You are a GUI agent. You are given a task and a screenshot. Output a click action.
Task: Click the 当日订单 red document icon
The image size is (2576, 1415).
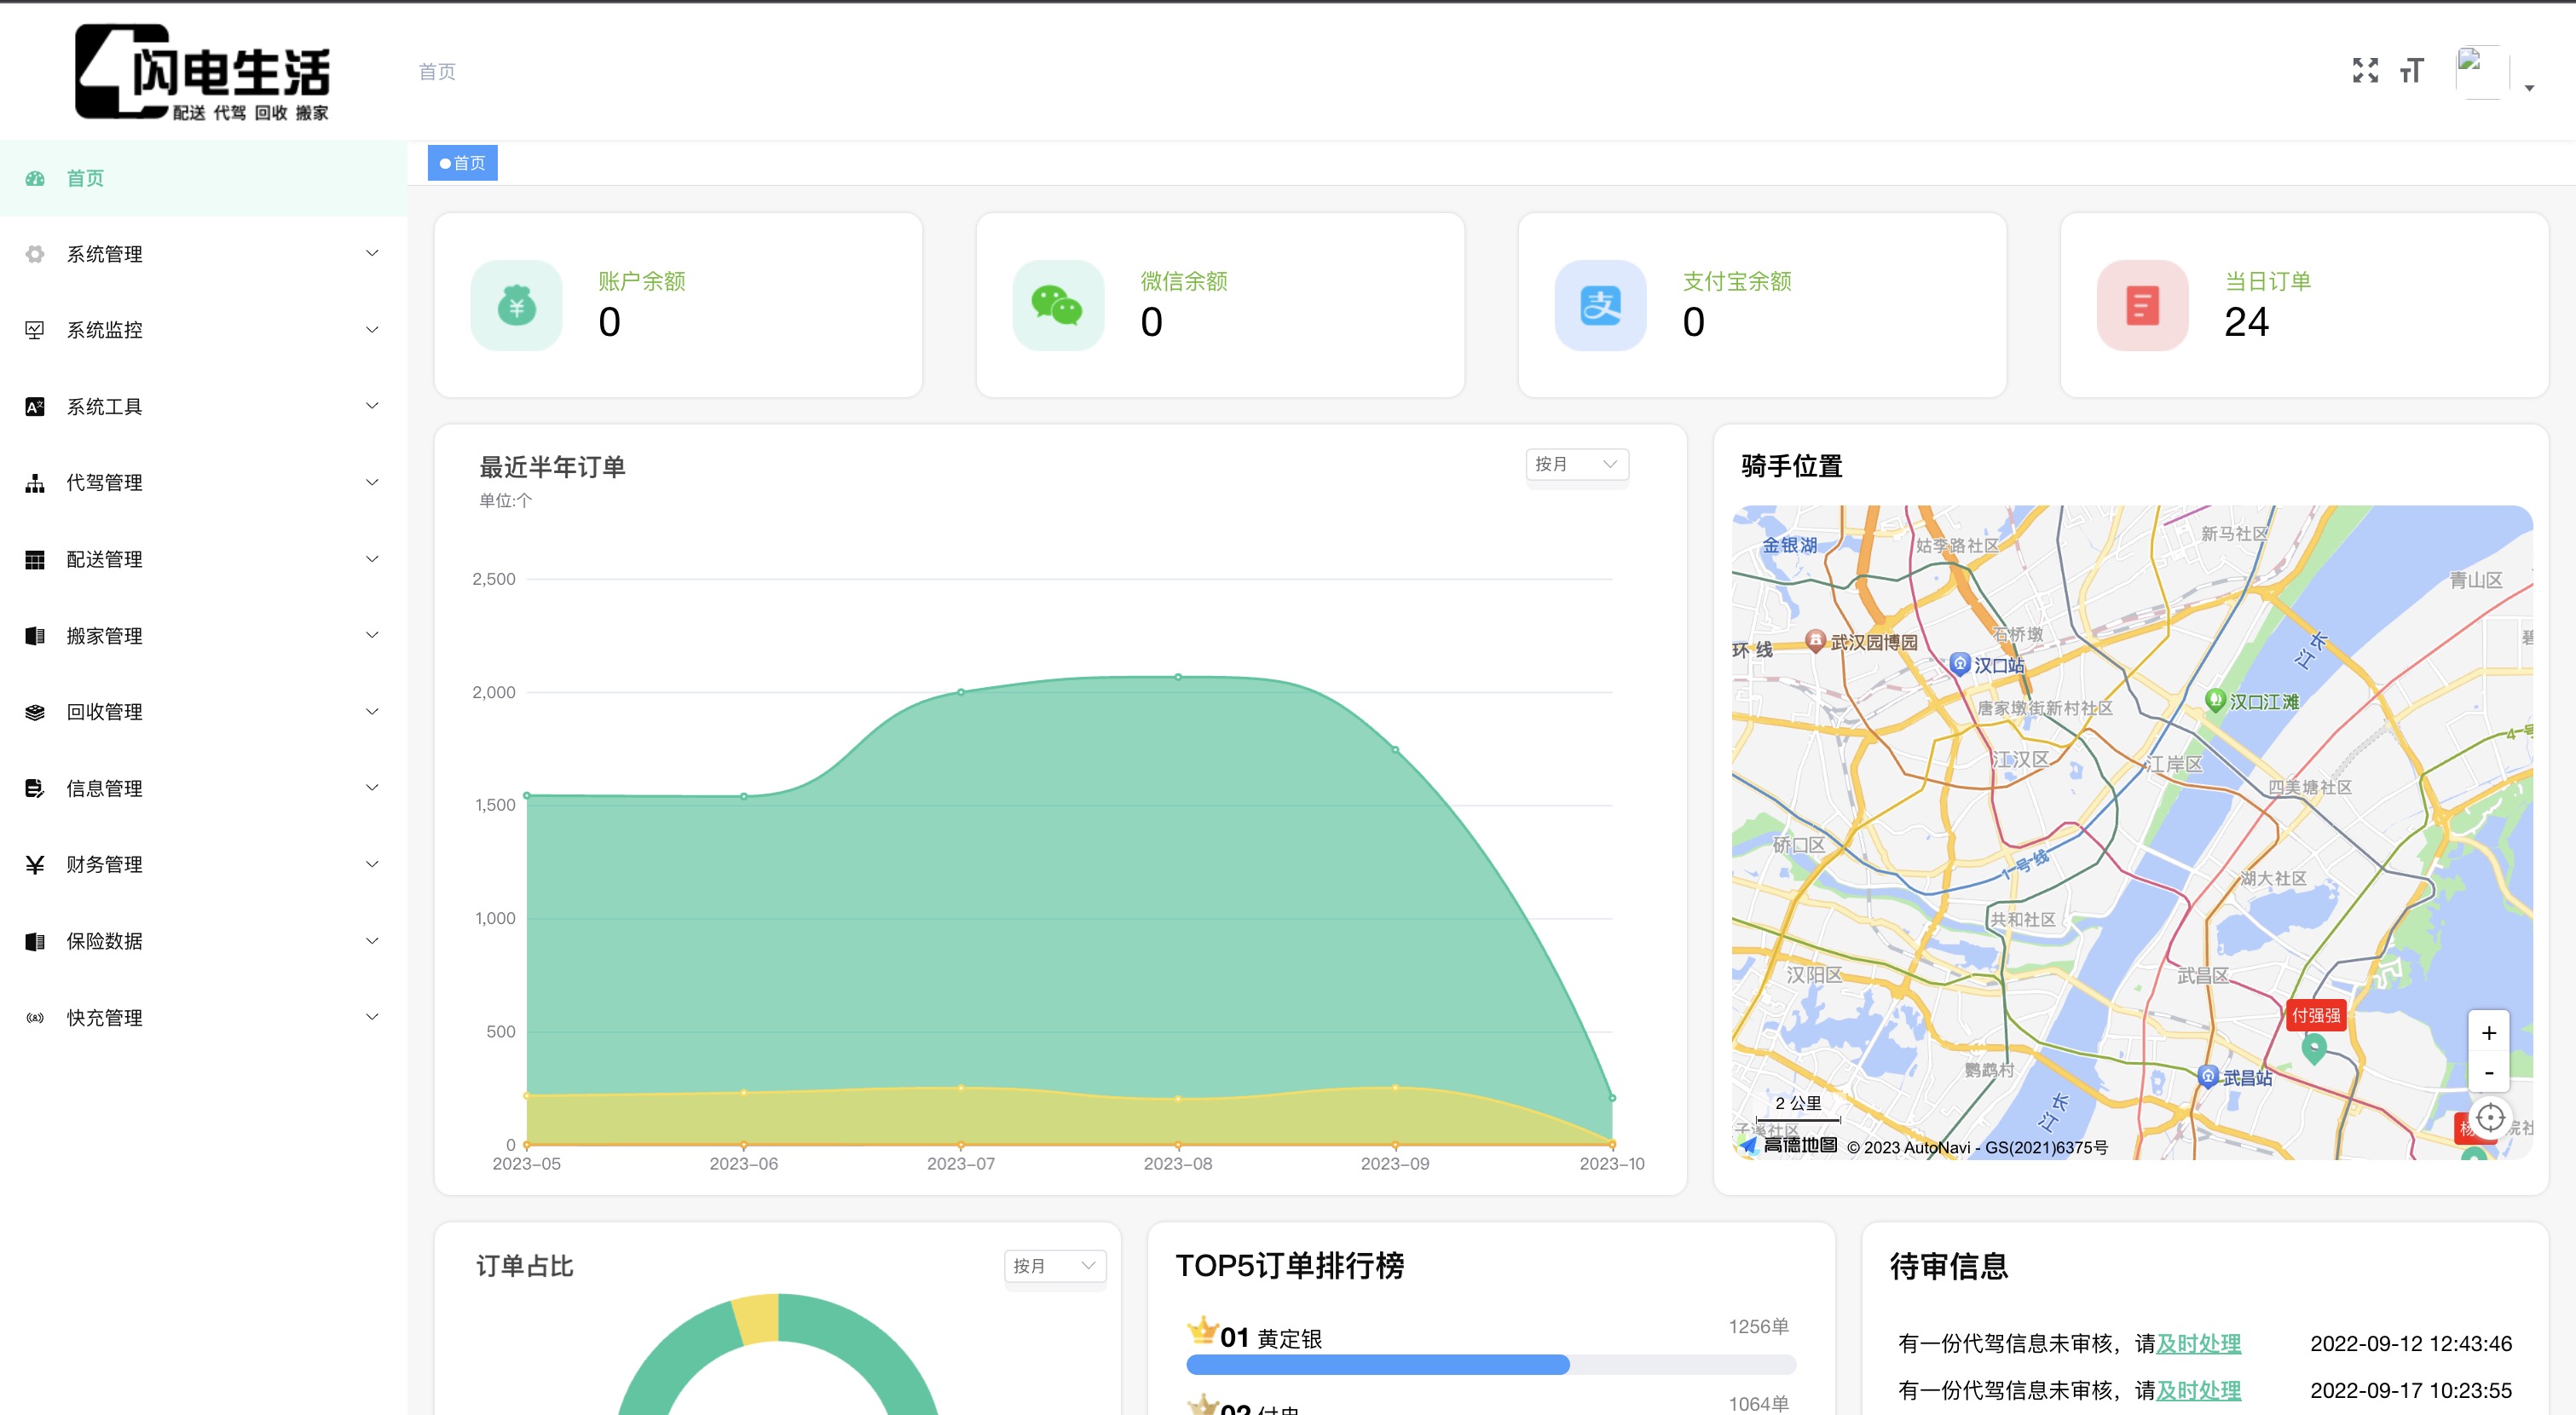pos(2142,305)
